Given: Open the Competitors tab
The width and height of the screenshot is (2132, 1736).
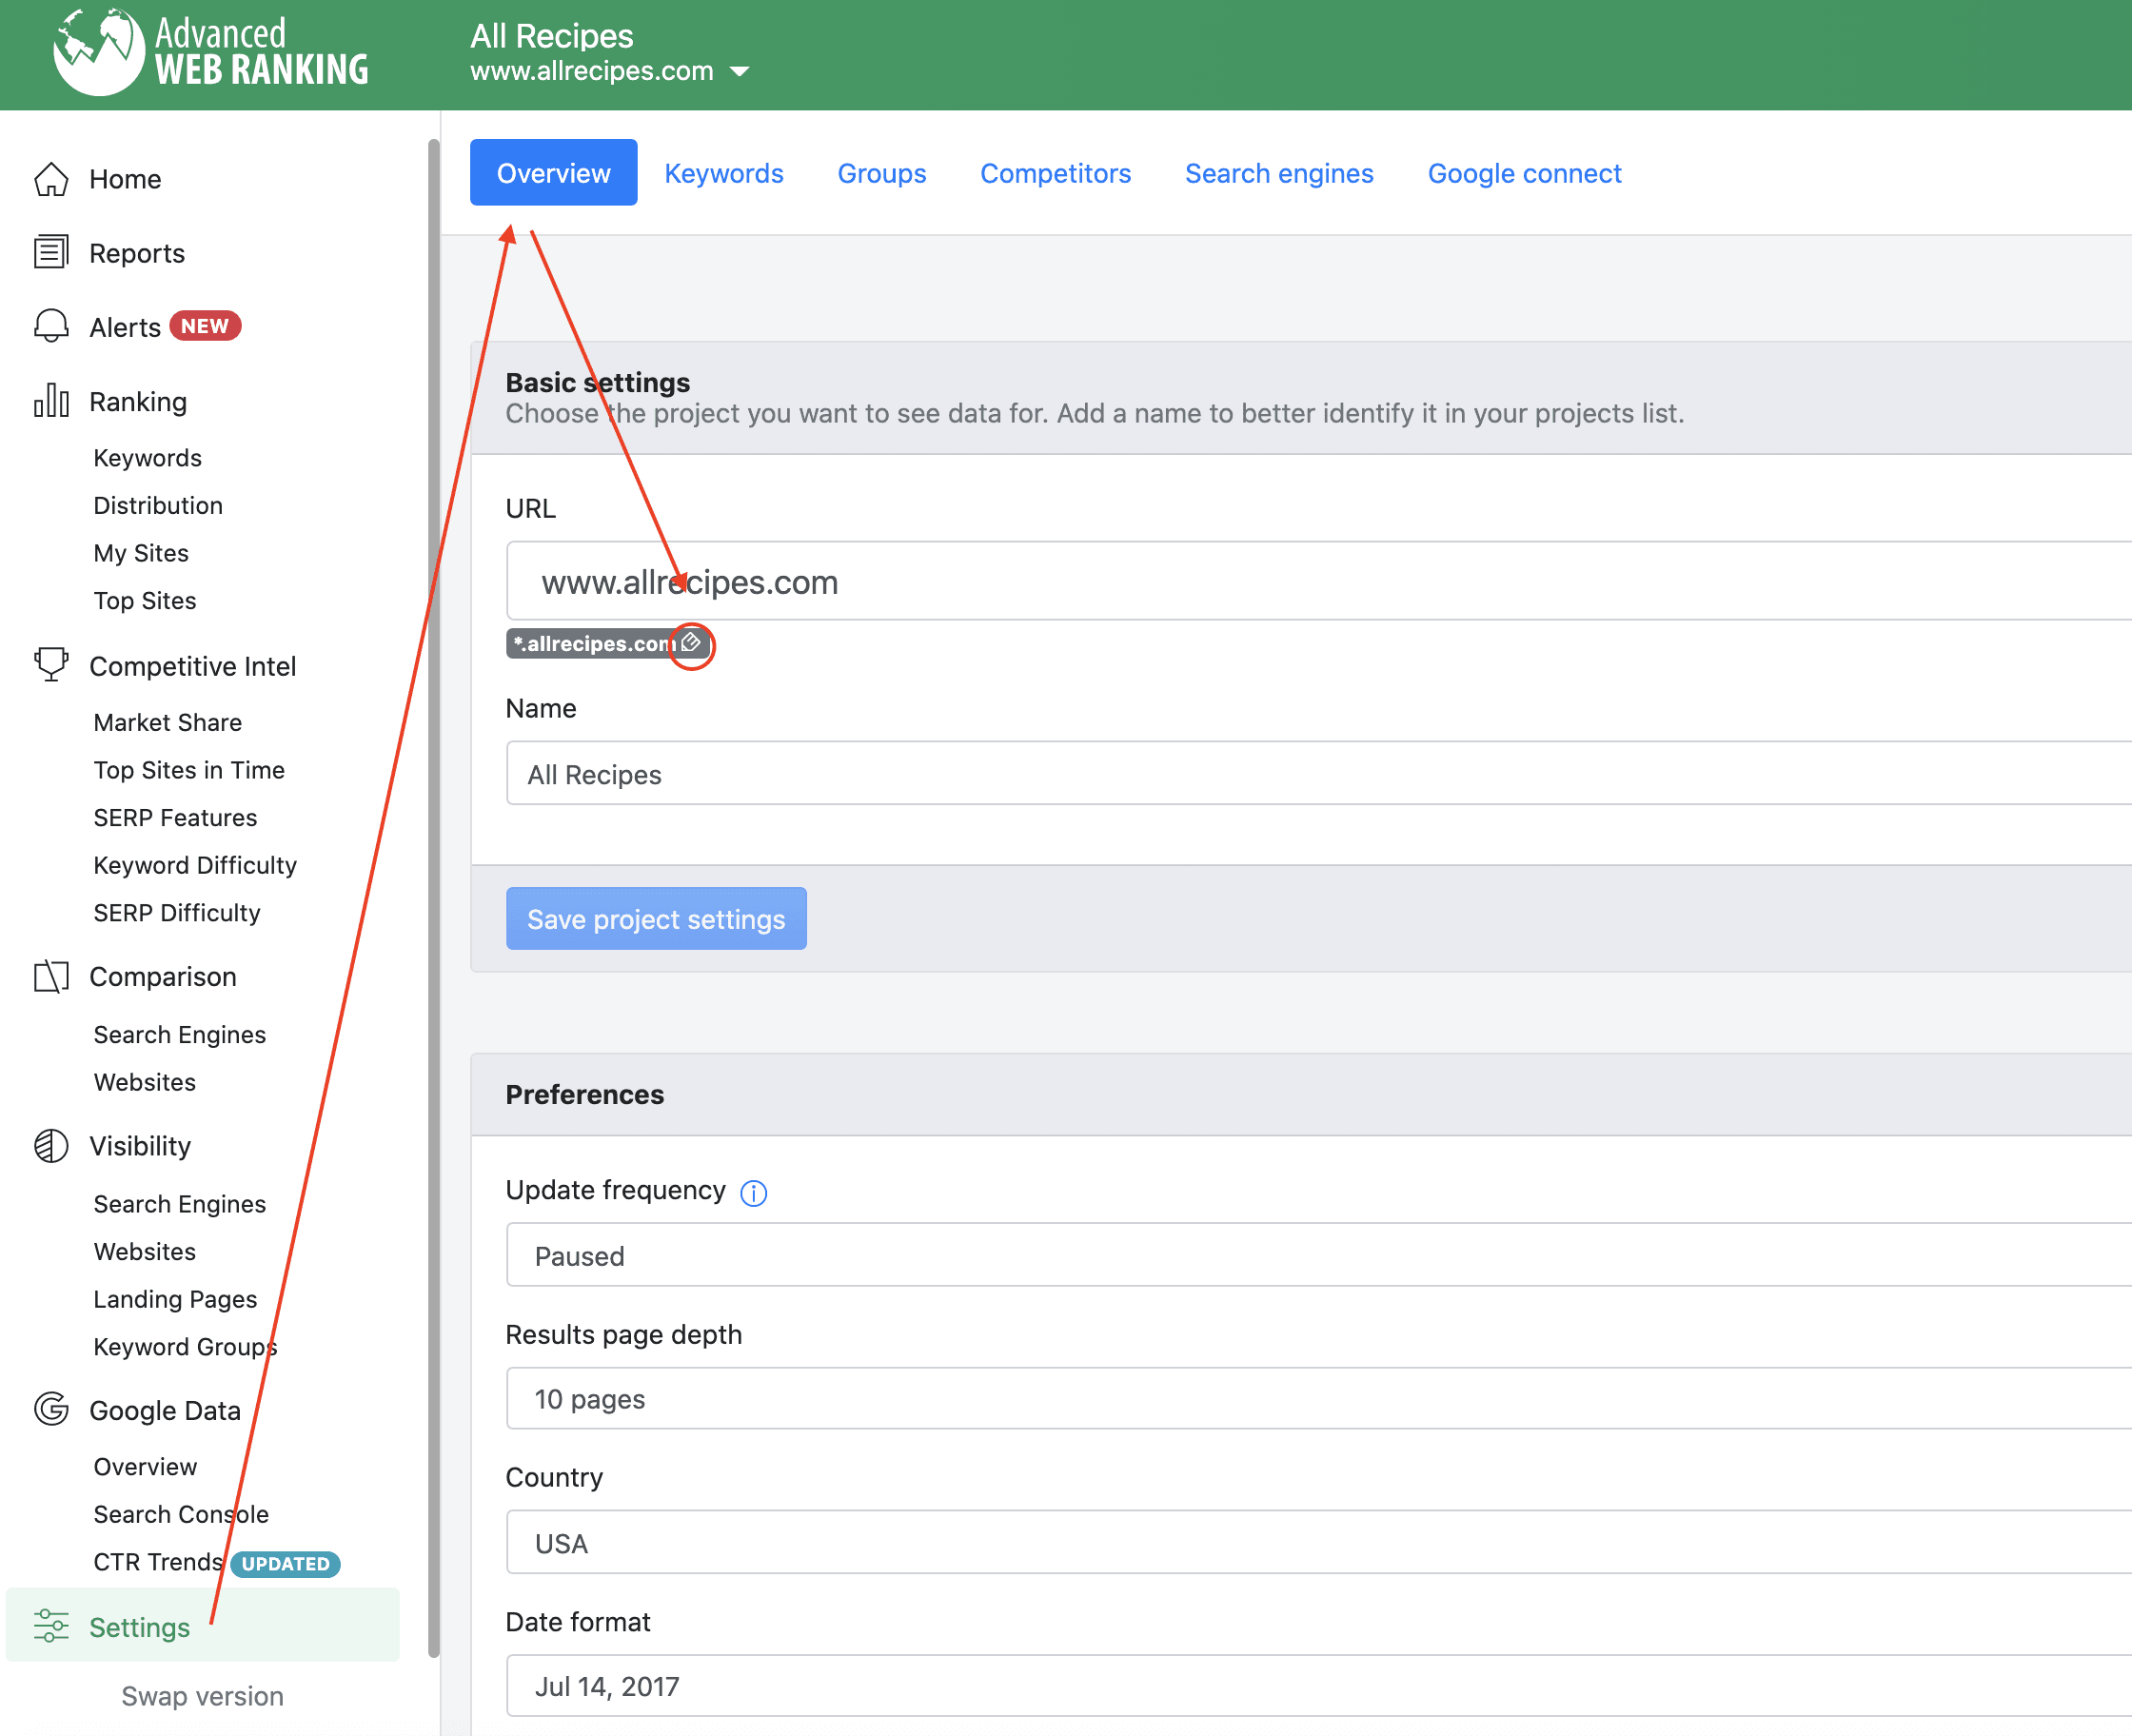Looking at the screenshot, I should click(1056, 173).
